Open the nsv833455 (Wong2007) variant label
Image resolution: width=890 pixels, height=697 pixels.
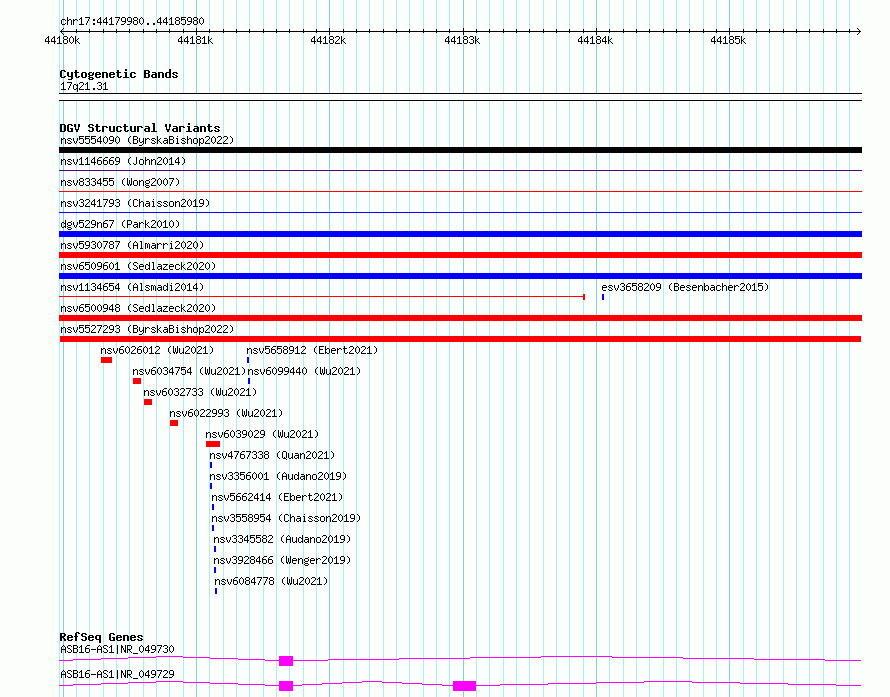click(x=120, y=182)
